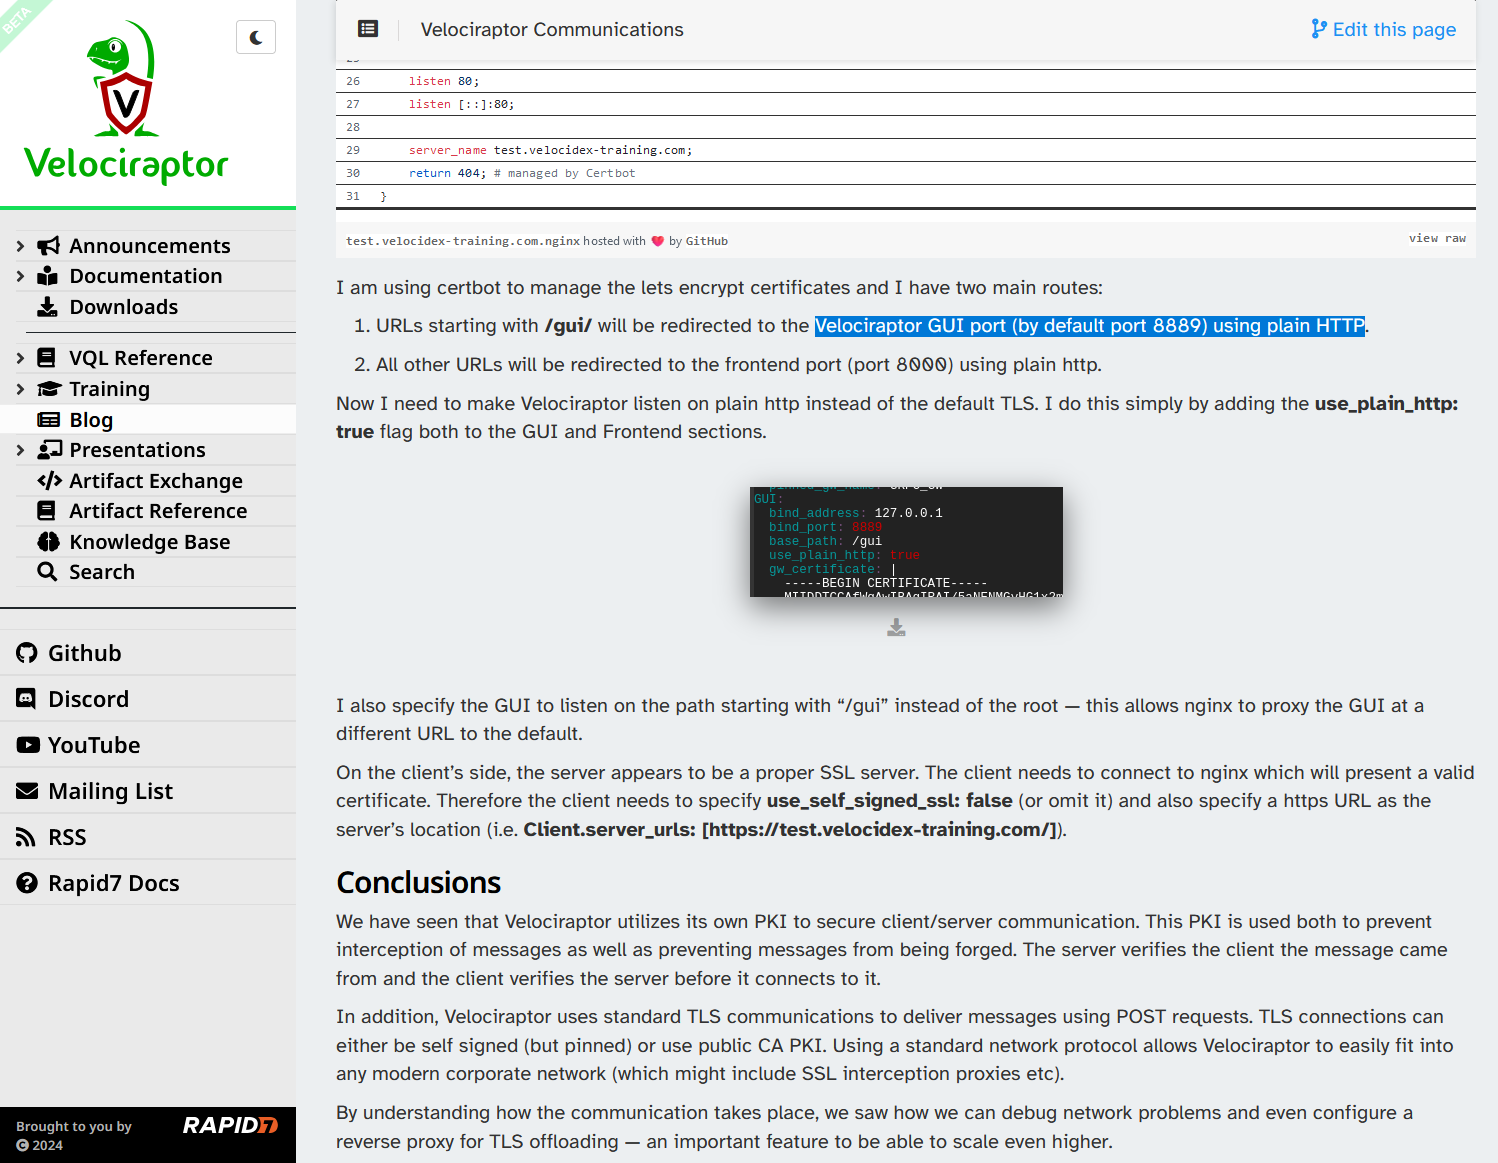1498x1163 pixels.
Task: Open Edit this page link
Action: click(x=1383, y=30)
